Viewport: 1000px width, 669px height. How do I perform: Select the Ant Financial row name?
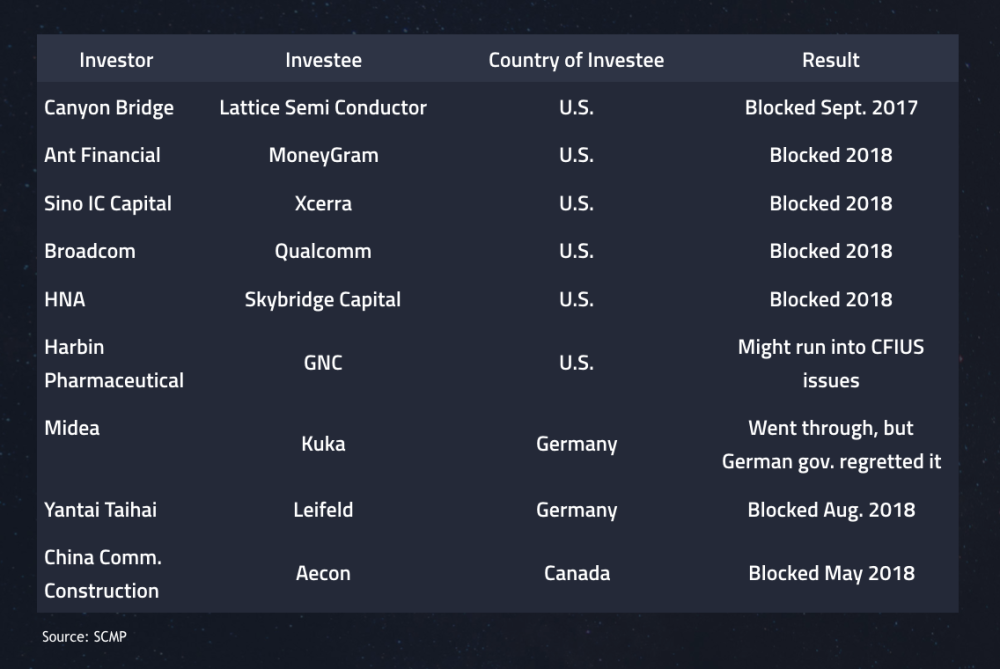click(103, 155)
